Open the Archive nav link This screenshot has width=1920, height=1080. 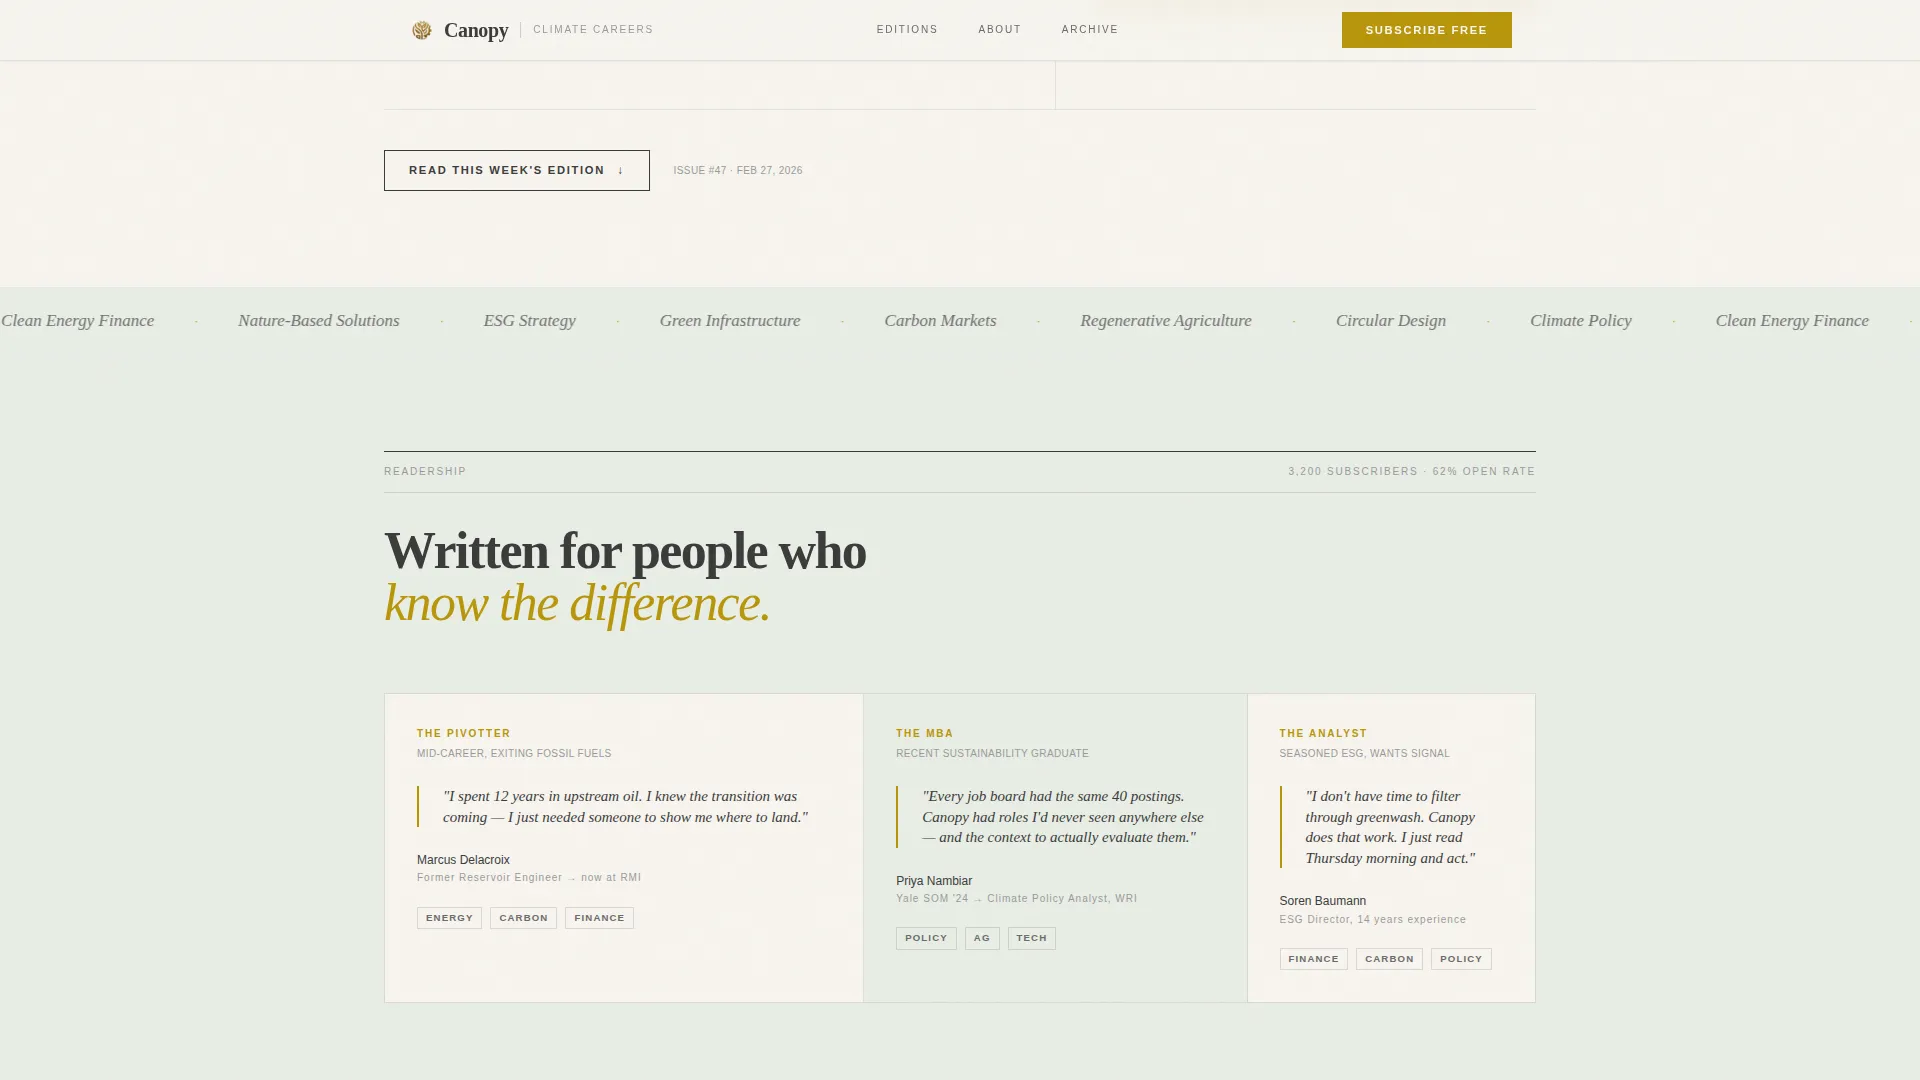click(x=1089, y=30)
